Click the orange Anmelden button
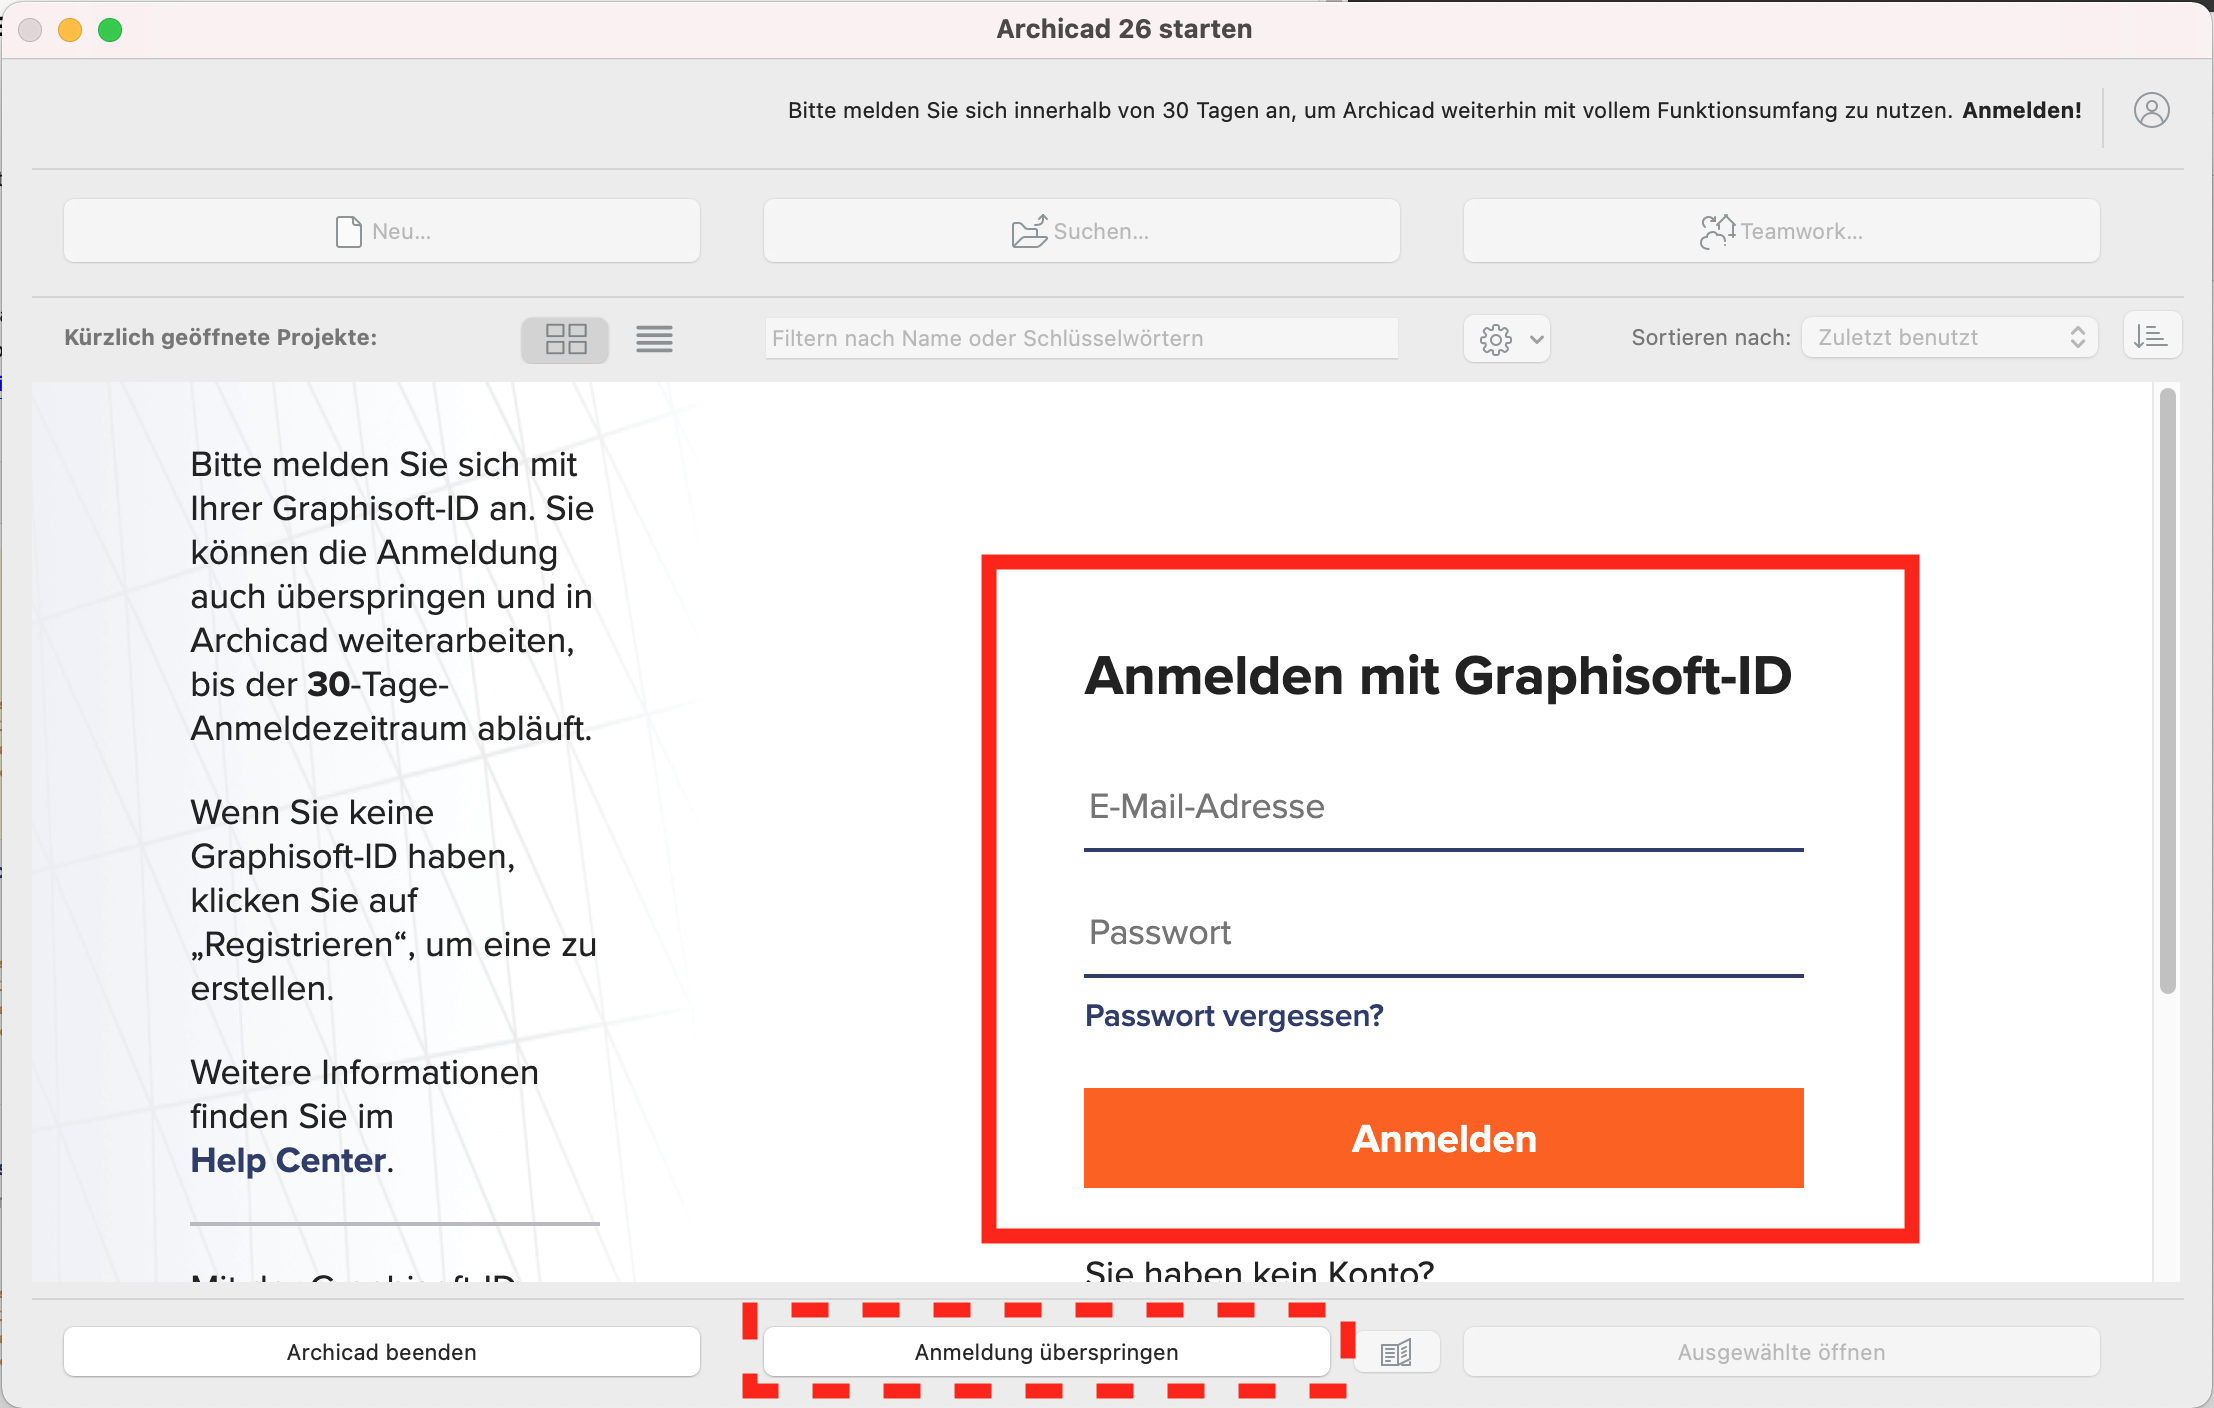Viewport: 2214px width, 1408px height. tap(1443, 1138)
